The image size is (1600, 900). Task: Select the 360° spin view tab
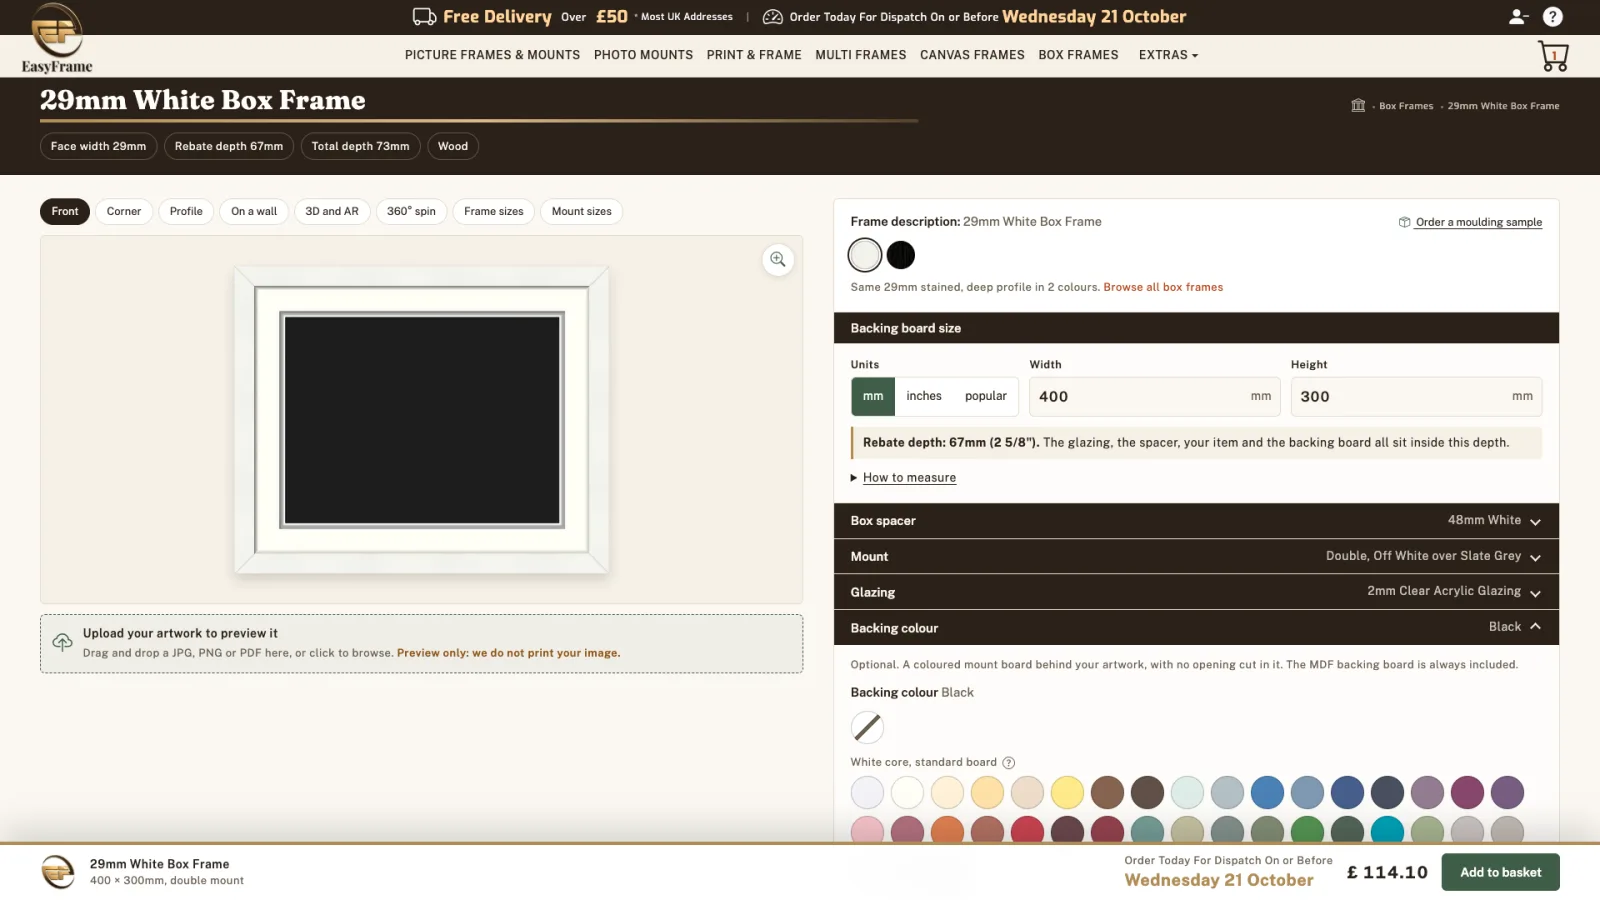click(x=411, y=211)
